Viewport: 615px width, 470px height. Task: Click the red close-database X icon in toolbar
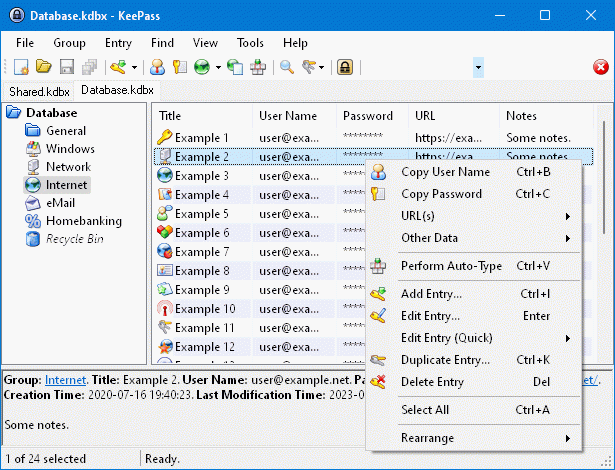click(600, 67)
